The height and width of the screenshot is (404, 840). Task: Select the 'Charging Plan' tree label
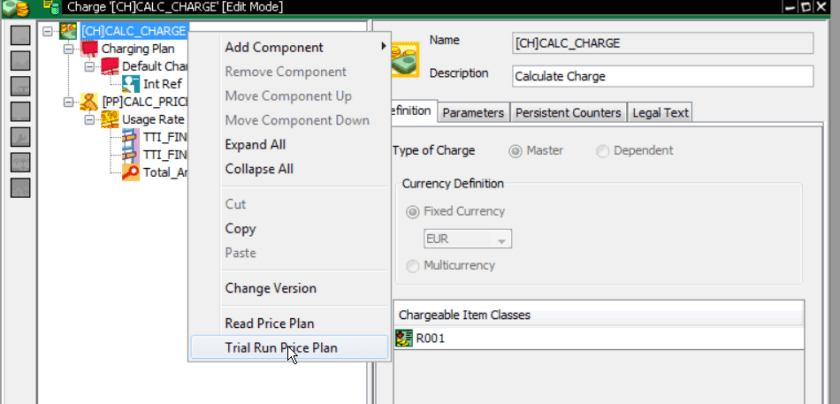point(138,49)
